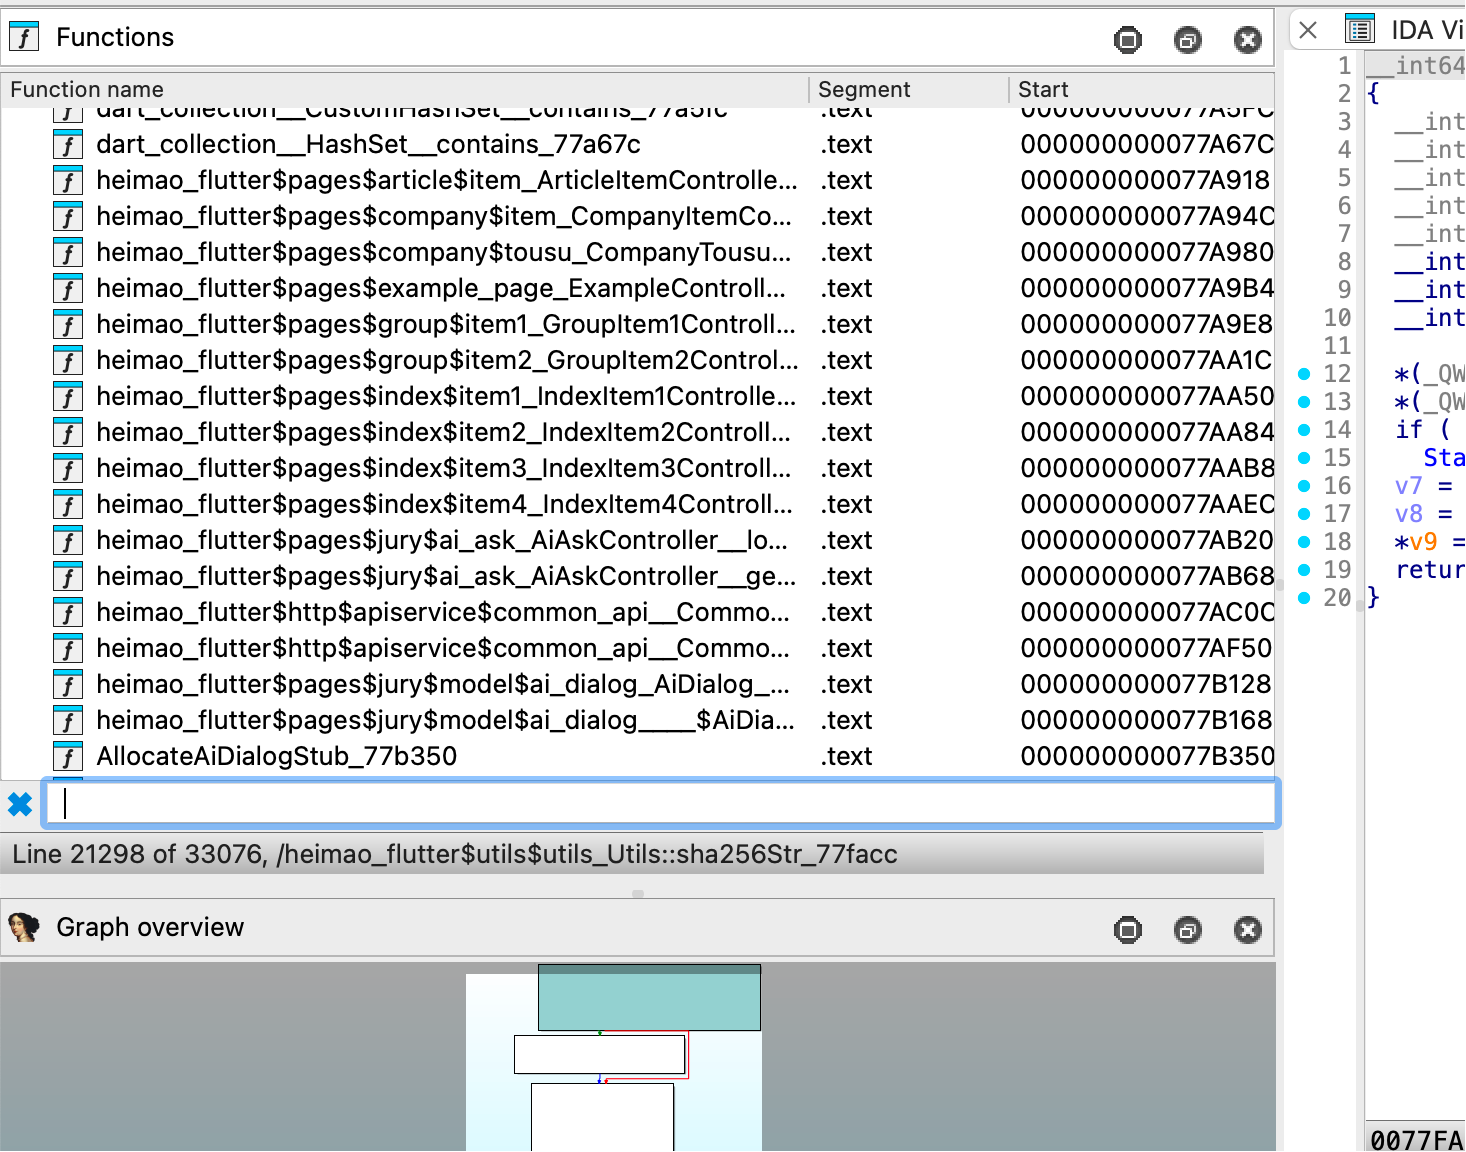Close the IDA View tab
This screenshot has width=1466, height=1152.
tap(1308, 30)
